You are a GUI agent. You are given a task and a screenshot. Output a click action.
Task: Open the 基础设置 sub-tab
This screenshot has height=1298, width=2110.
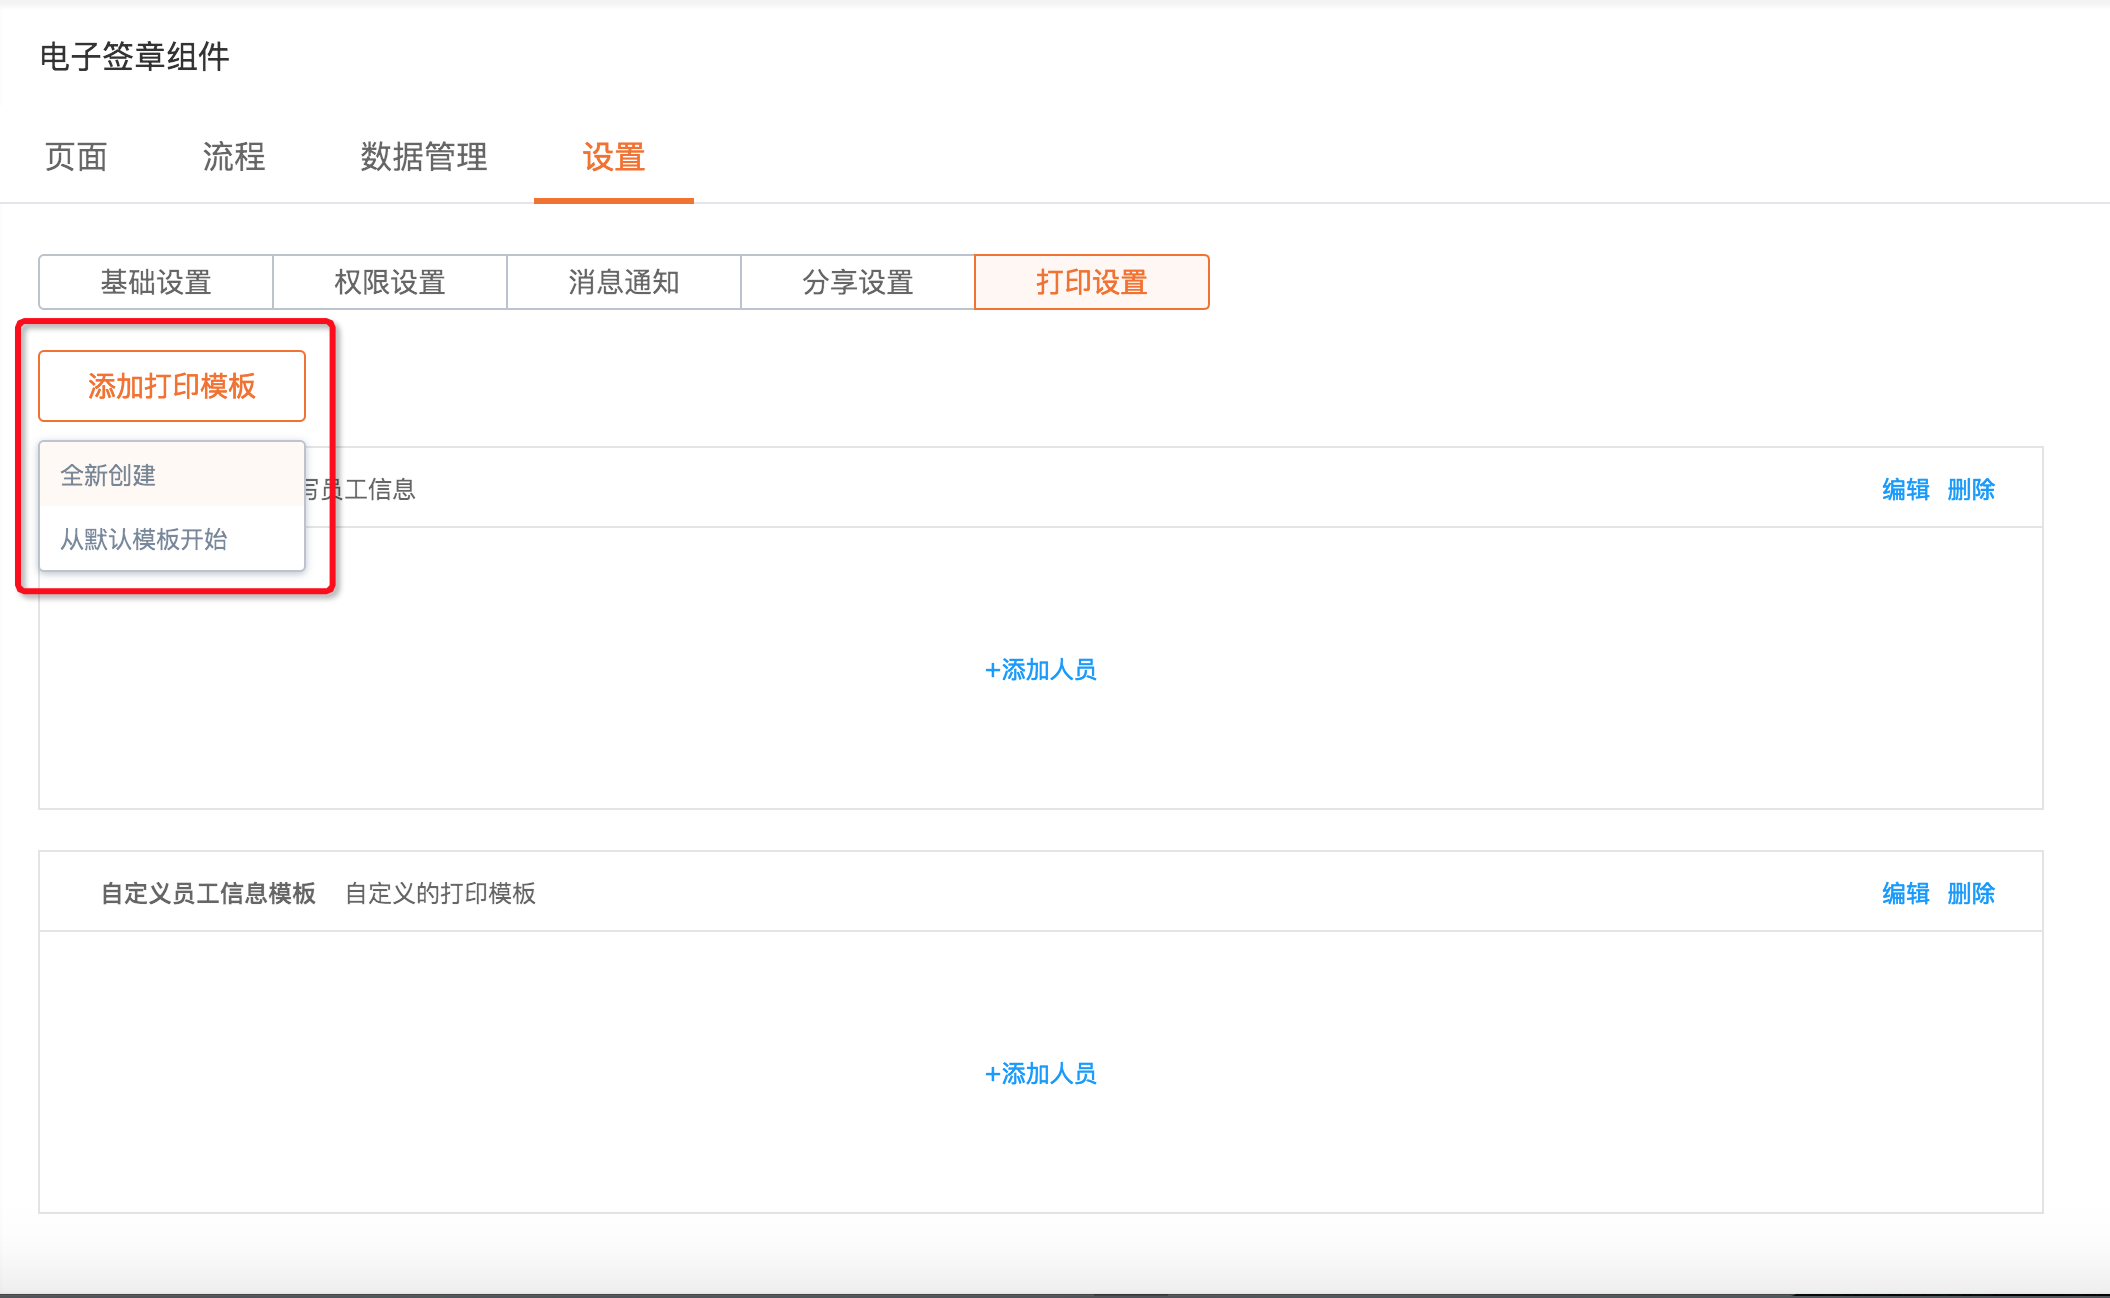(x=156, y=282)
